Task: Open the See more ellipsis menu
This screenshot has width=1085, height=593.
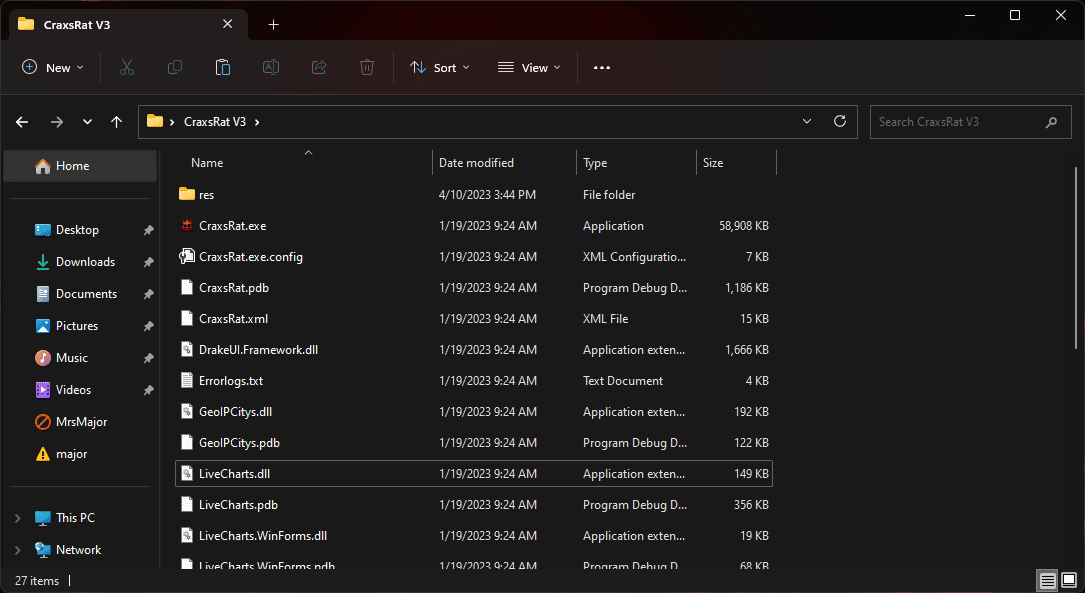Action: (601, 67)
